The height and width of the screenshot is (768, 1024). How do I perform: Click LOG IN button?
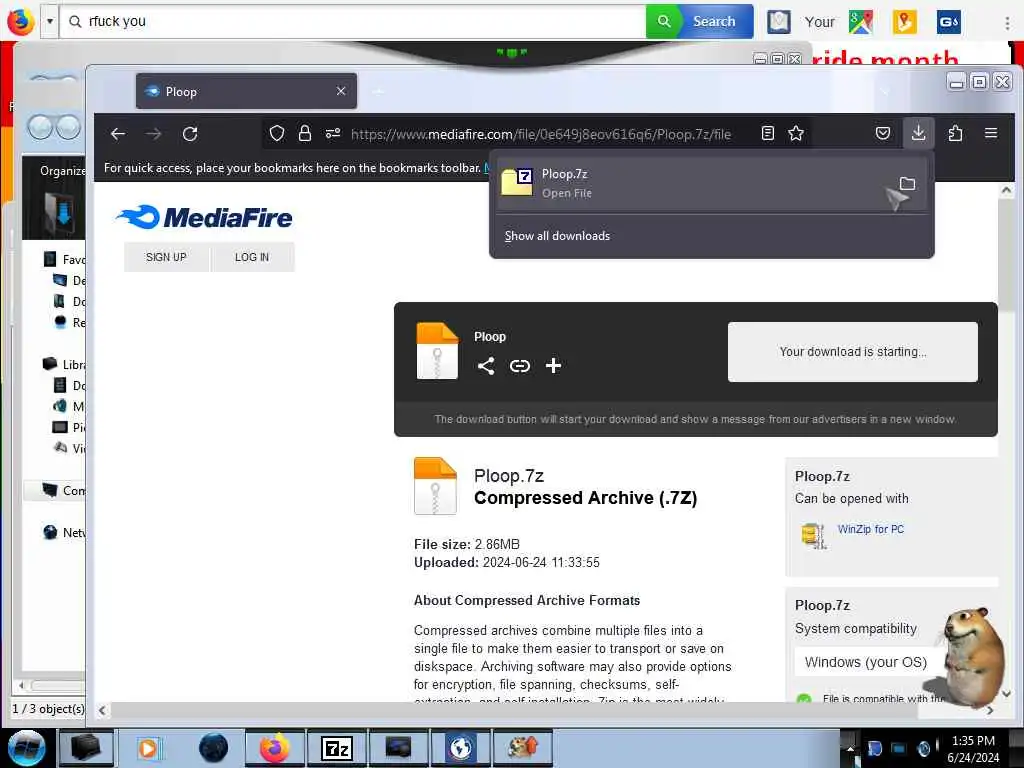tap(252, 257)
